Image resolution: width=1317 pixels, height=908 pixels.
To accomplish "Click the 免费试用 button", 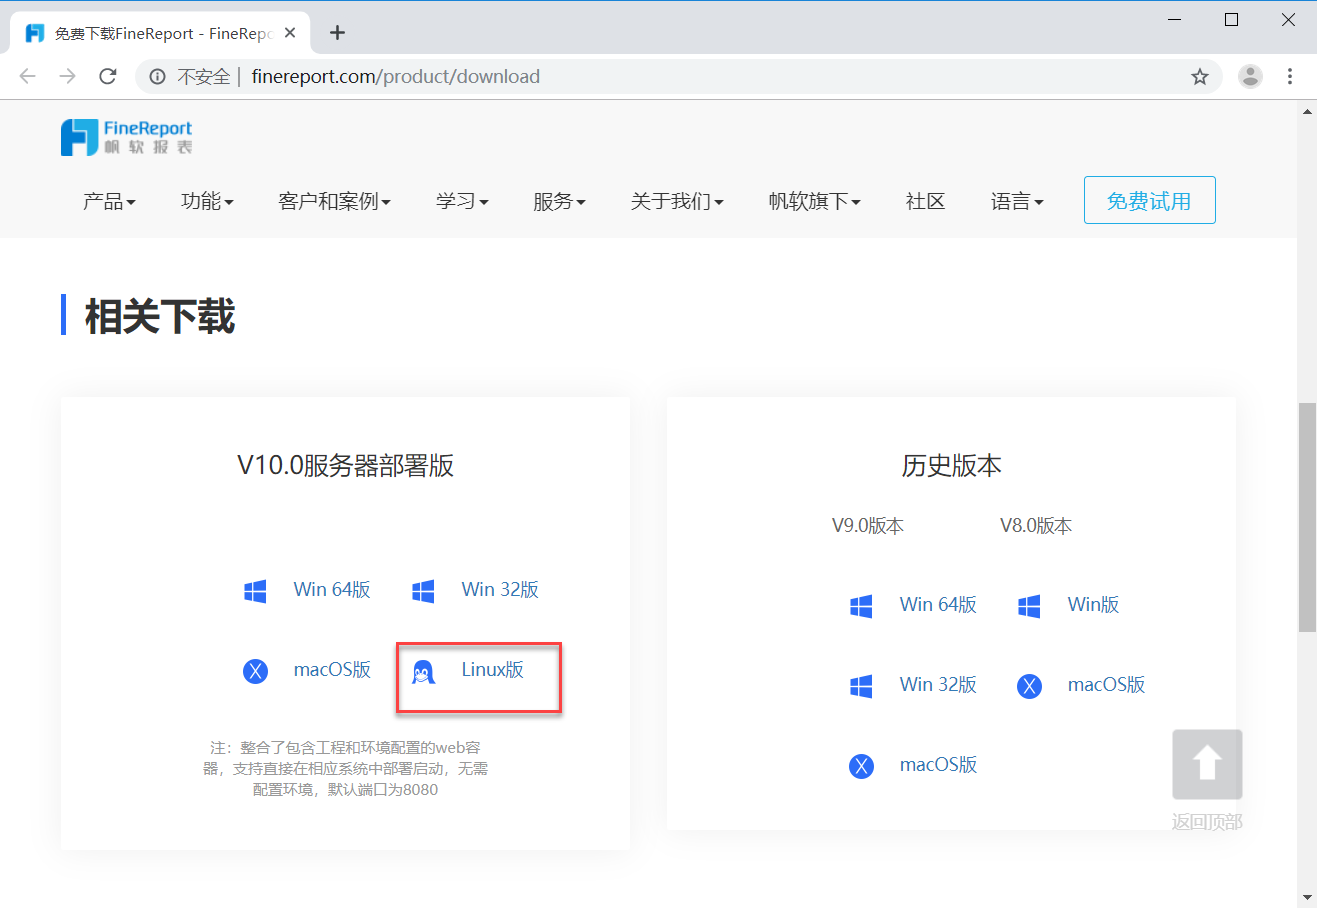I will click(1149, 200).
